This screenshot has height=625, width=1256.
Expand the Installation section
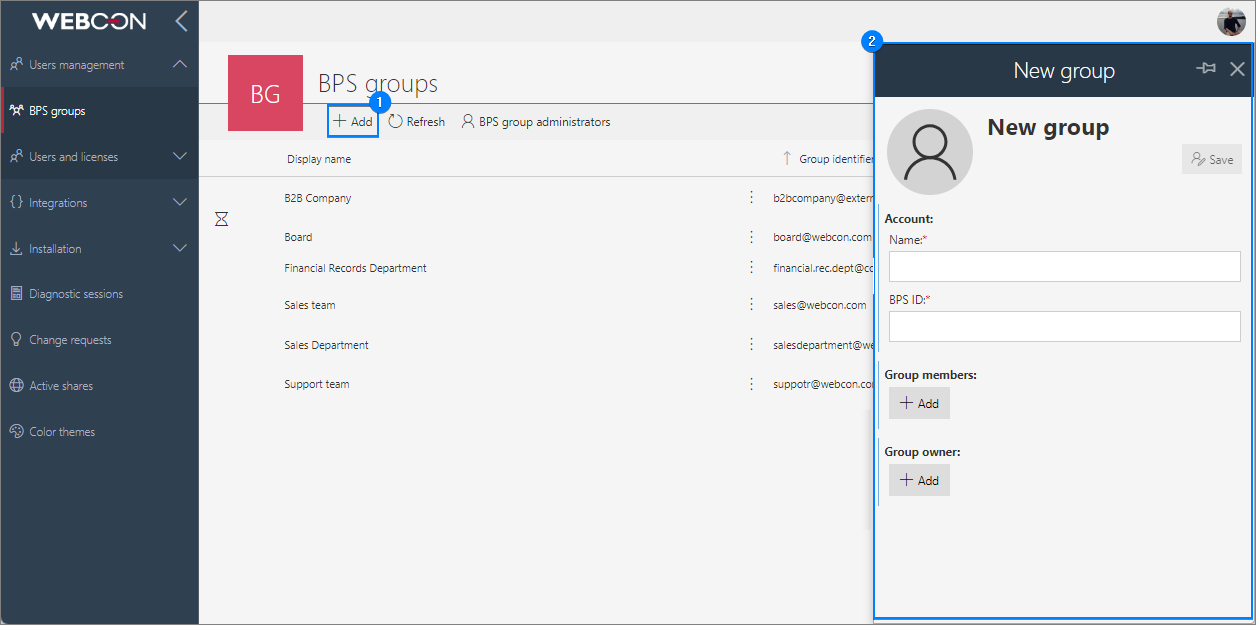click(180, 248)
